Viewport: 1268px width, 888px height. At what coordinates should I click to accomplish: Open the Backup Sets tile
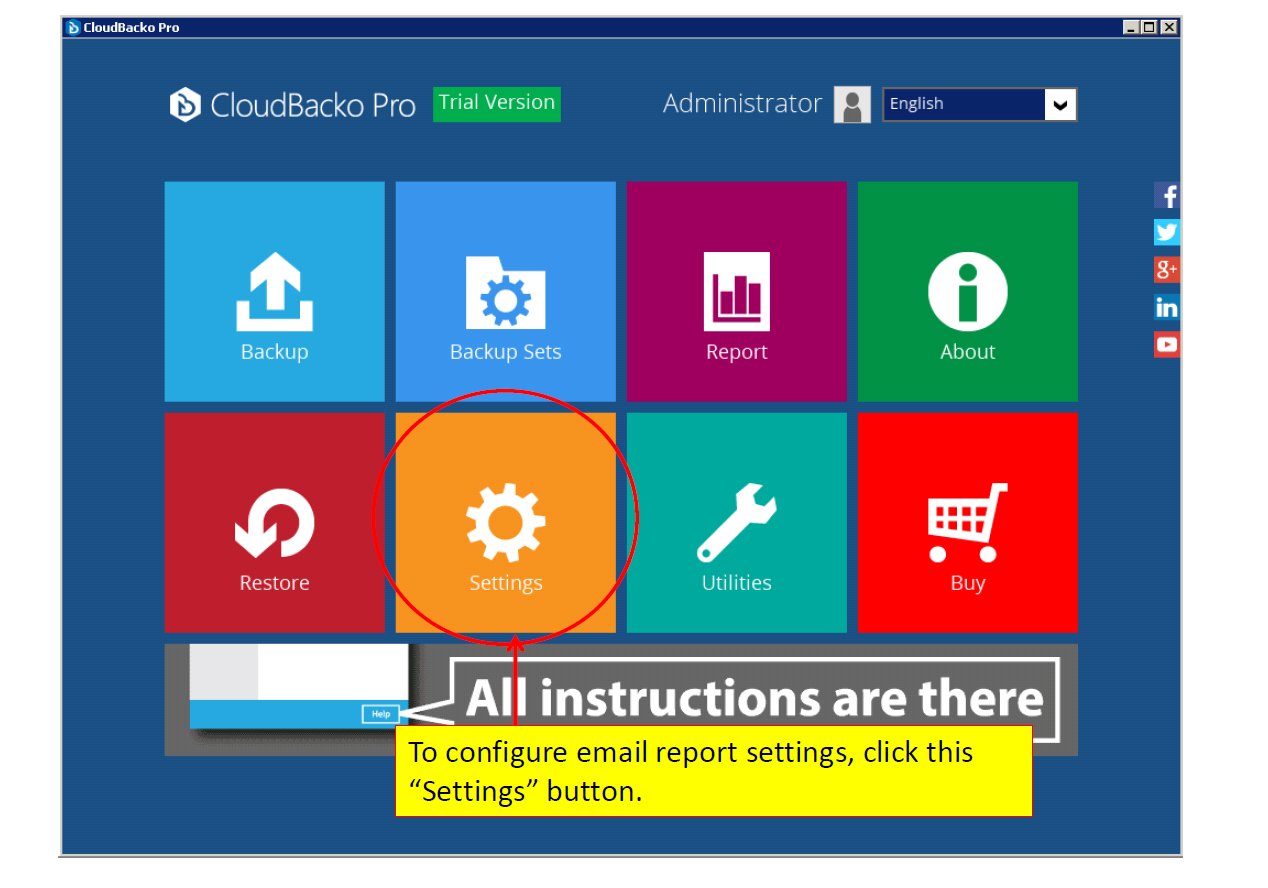[x=505, y=291]
